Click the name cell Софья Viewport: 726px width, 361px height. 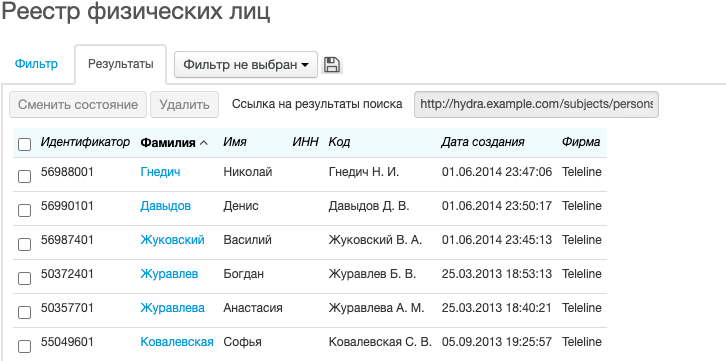[242, 342]
